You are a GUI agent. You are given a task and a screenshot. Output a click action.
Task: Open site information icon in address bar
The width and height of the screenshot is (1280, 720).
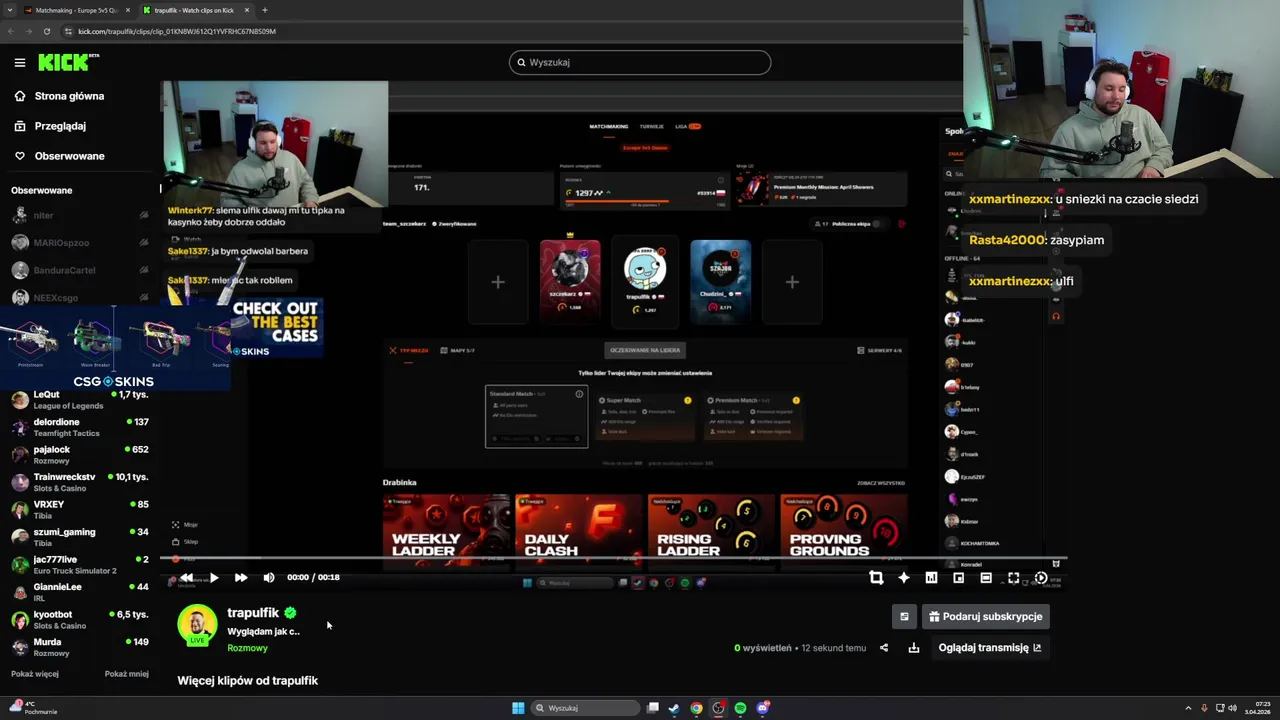click(x=68, y=31)
